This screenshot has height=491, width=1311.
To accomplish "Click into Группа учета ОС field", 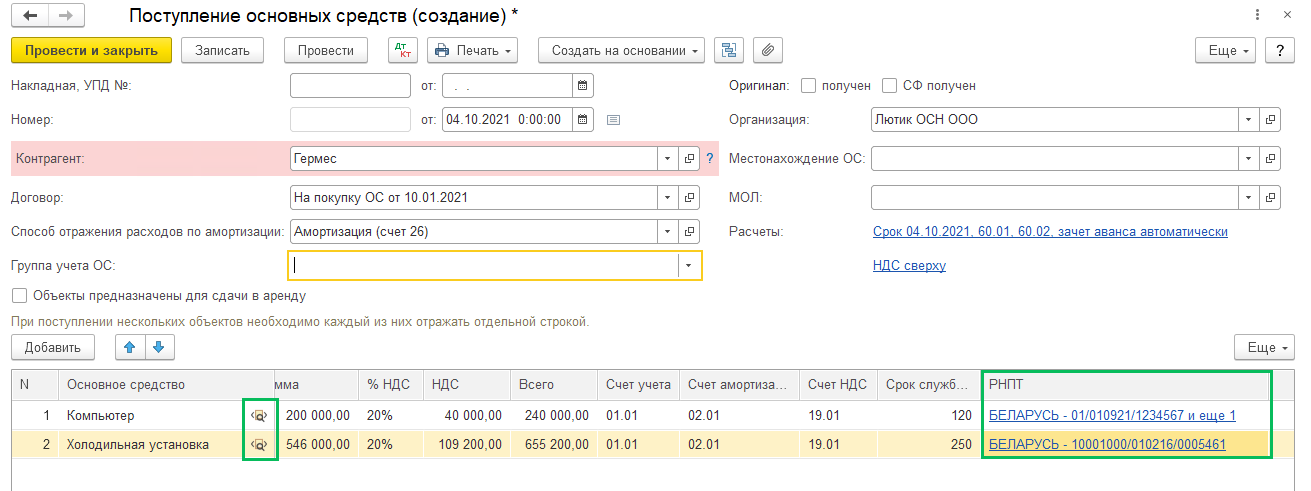I will pyautogui.click(x=484, y=265).
